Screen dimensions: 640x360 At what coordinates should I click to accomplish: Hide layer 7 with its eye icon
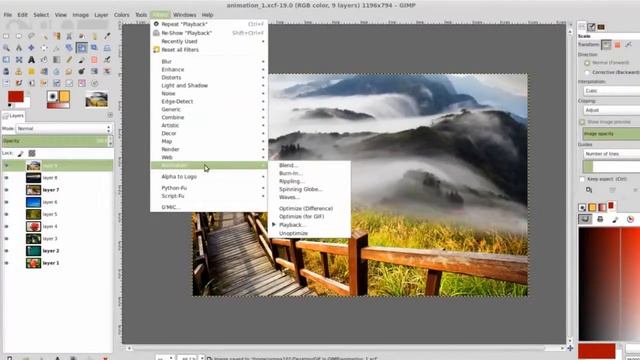(6, 190)
